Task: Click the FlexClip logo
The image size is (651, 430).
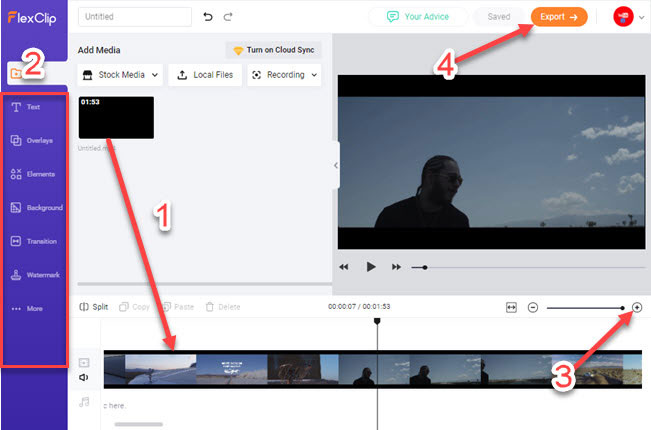Action: tap(32, 18)
